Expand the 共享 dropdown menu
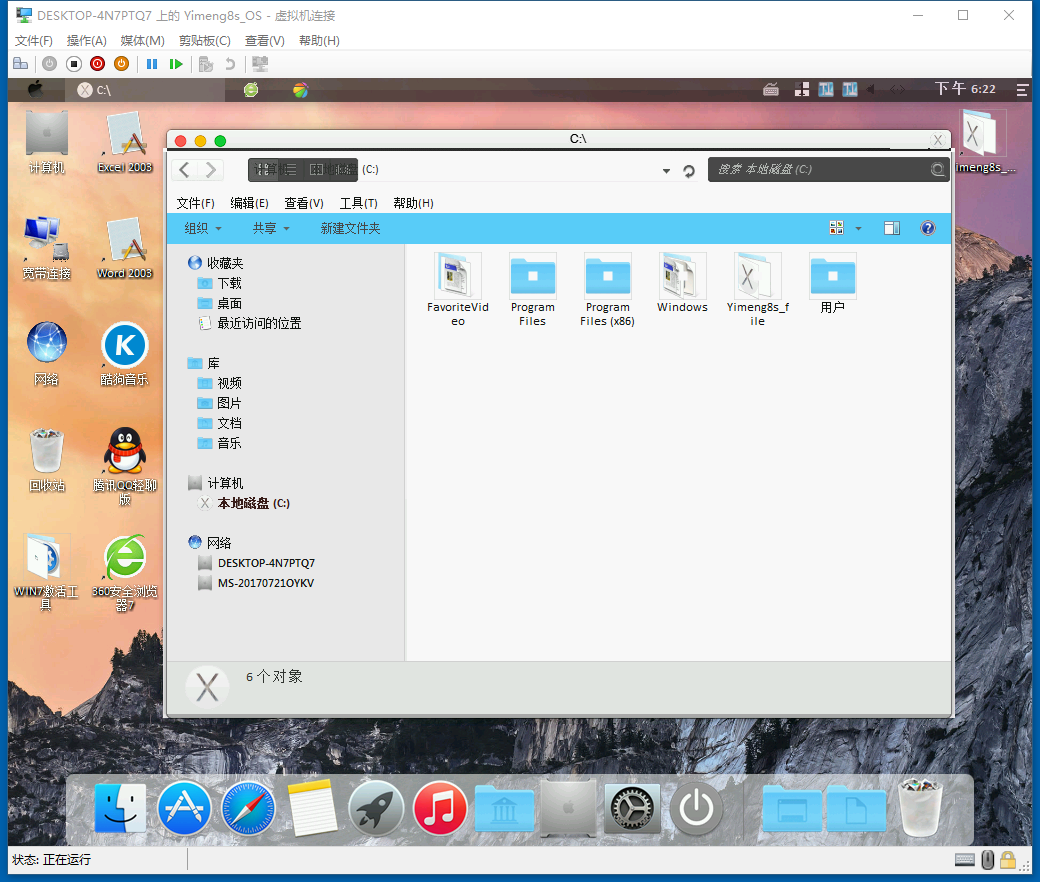1040x882 pixels. [x=271, y=228]
